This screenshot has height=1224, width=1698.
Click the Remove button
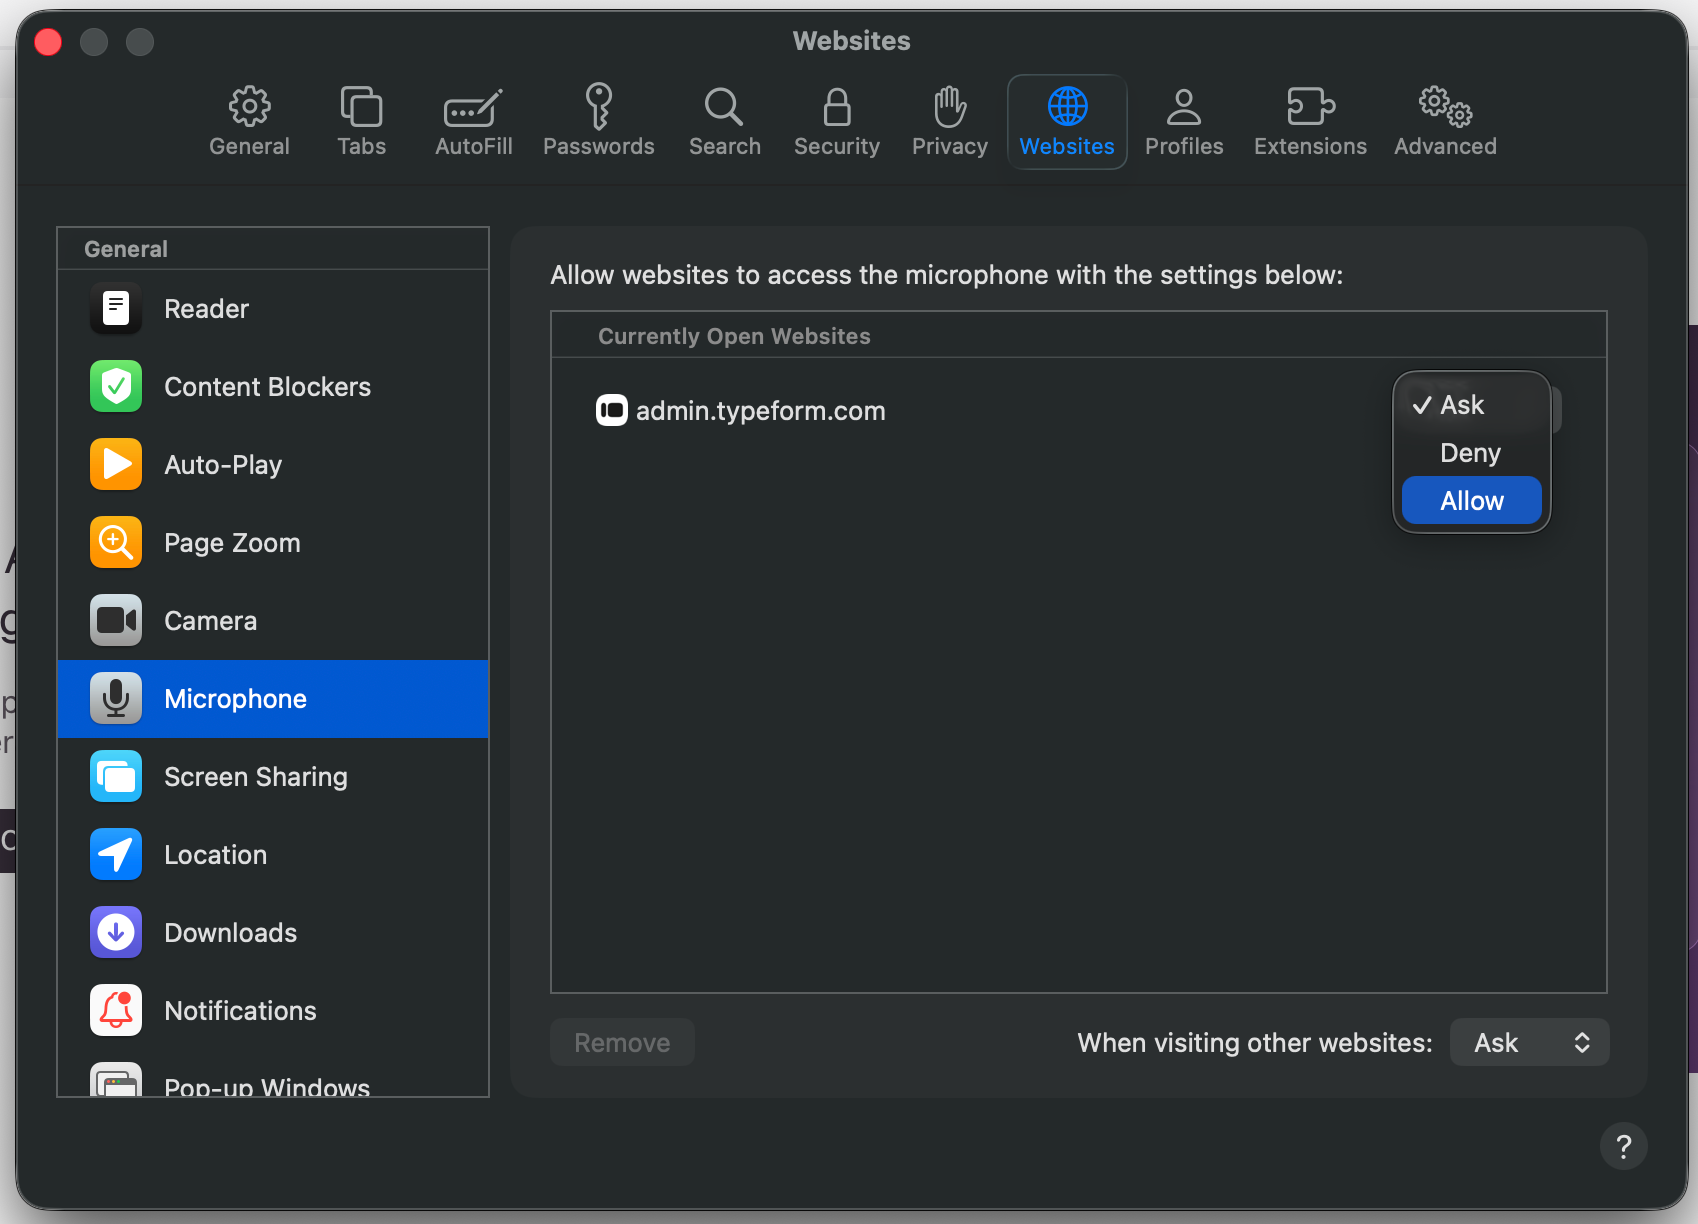(622, 1043)
